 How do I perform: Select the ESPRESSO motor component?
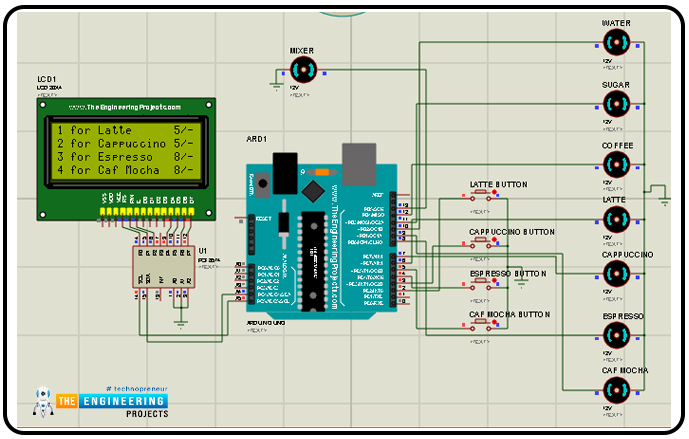click(x=616, y=335)
